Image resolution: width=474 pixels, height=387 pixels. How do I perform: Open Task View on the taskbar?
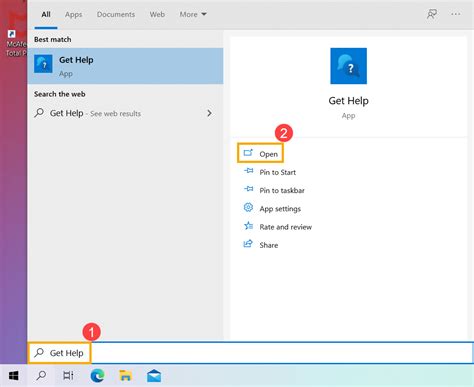[x=68, y=376]
